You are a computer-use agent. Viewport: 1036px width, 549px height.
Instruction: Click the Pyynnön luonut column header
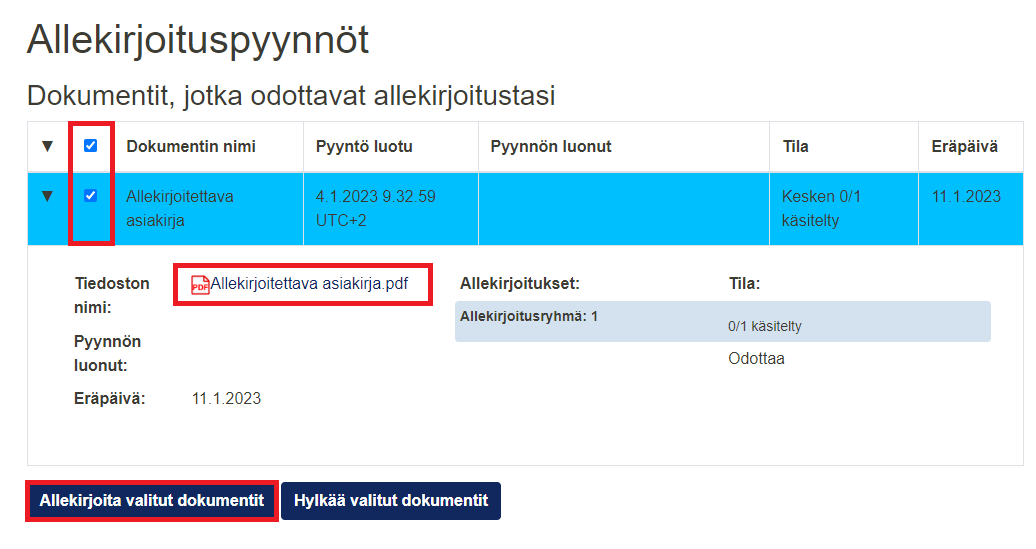[x=551, y=147]
